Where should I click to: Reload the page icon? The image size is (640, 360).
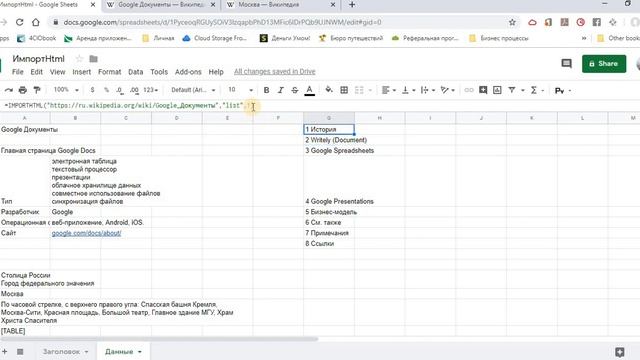pos(20,22)
